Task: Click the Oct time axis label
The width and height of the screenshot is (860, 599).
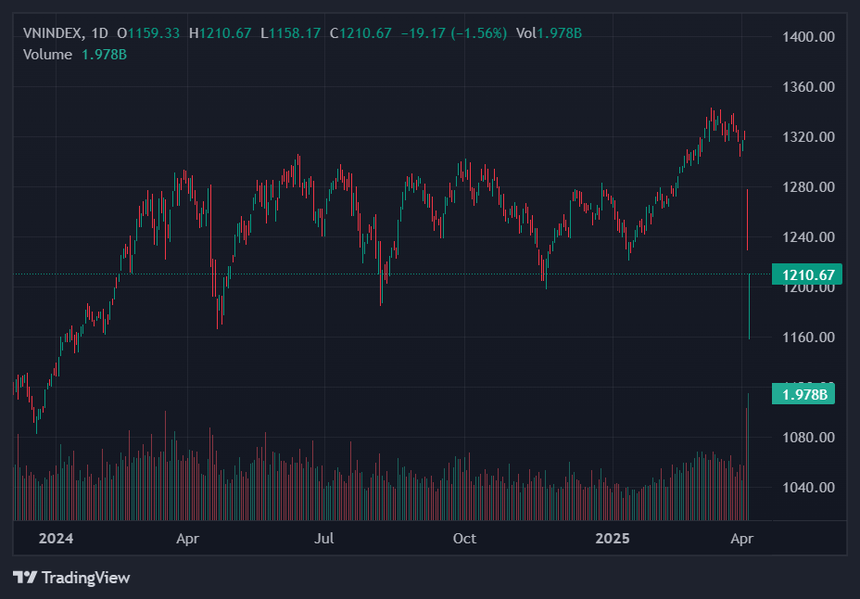Action: (x=464, y=538)
